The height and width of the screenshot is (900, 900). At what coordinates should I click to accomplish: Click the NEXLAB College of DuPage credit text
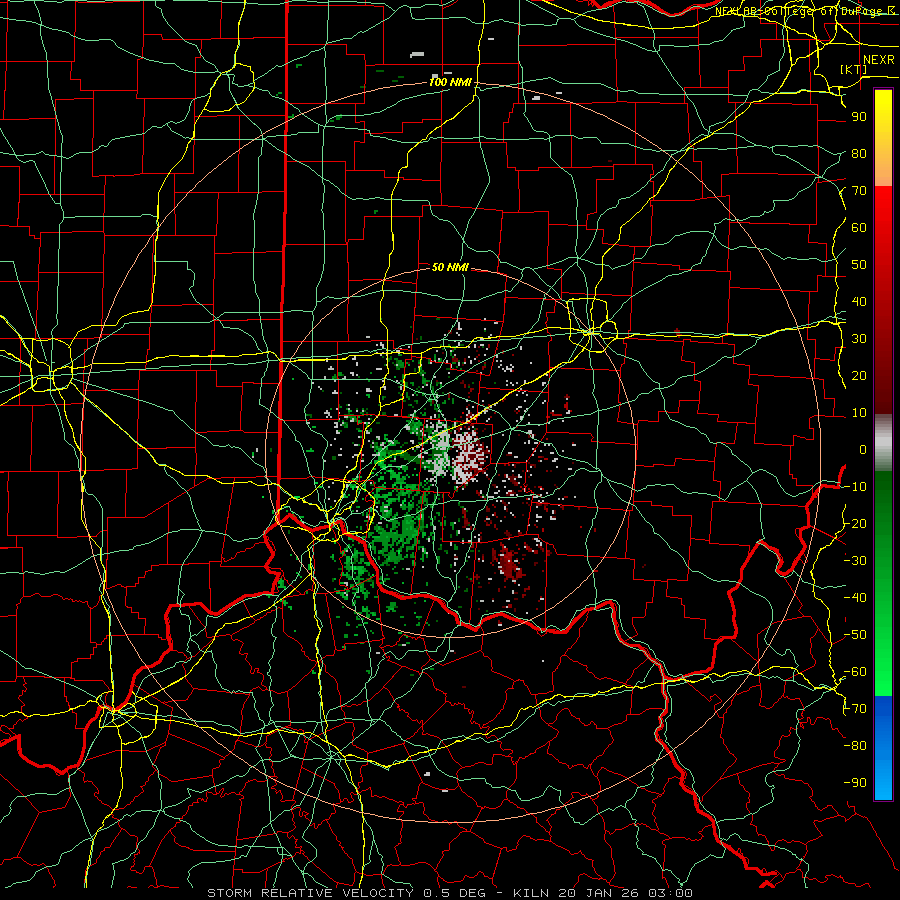[805, 11]
